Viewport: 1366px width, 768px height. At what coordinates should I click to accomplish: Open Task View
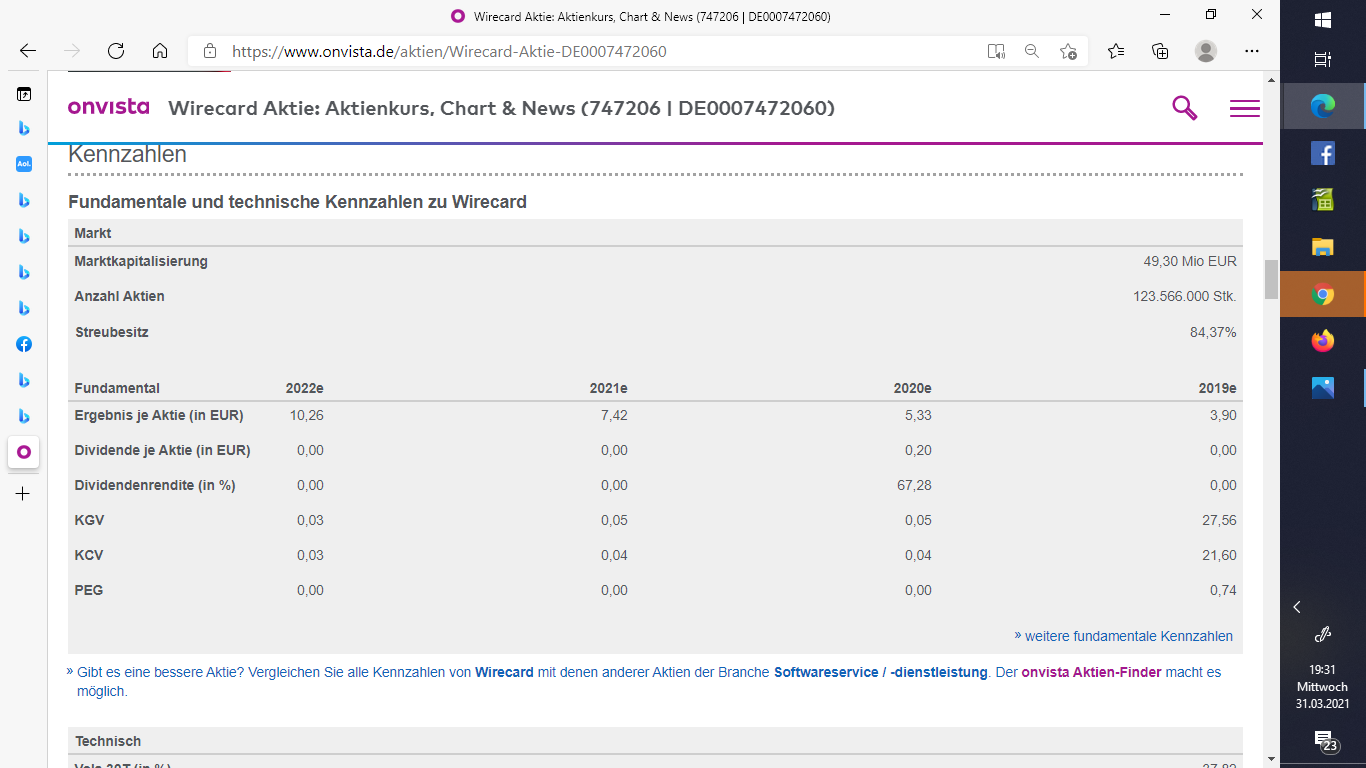click(1323, 60)
